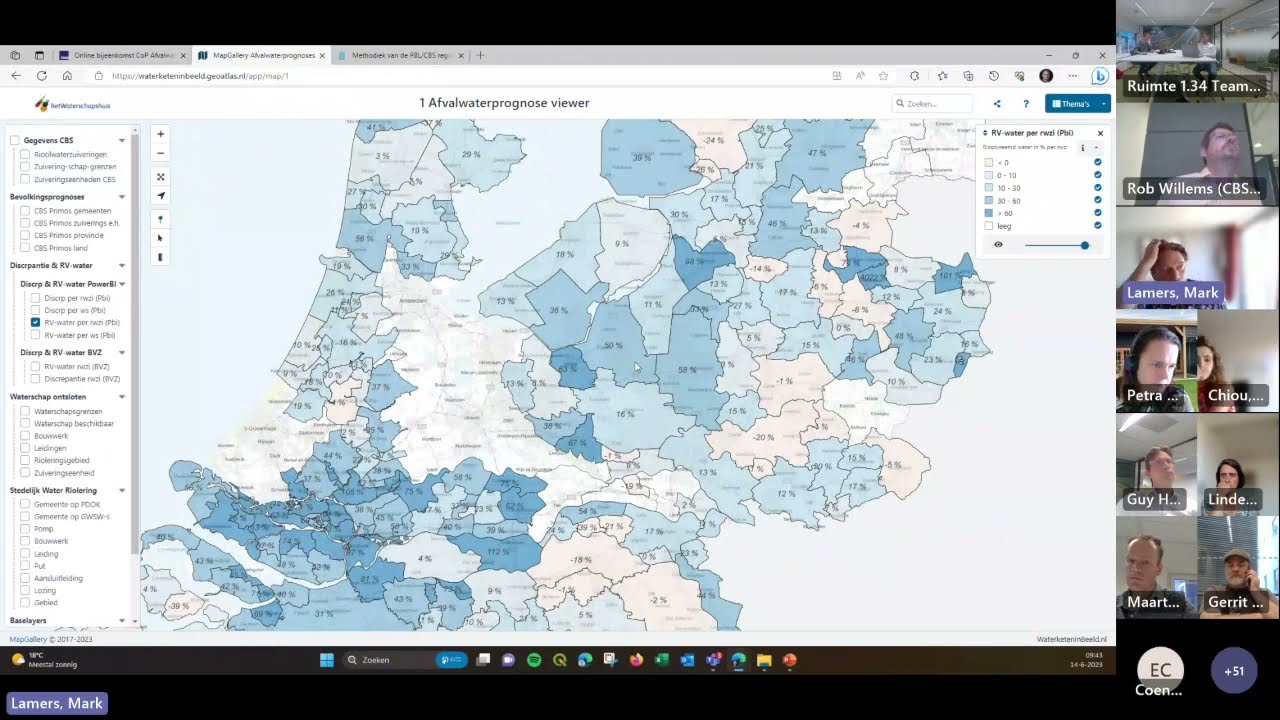Click the WaterketeninBeeld.nl footer link

pos(1071,639)
